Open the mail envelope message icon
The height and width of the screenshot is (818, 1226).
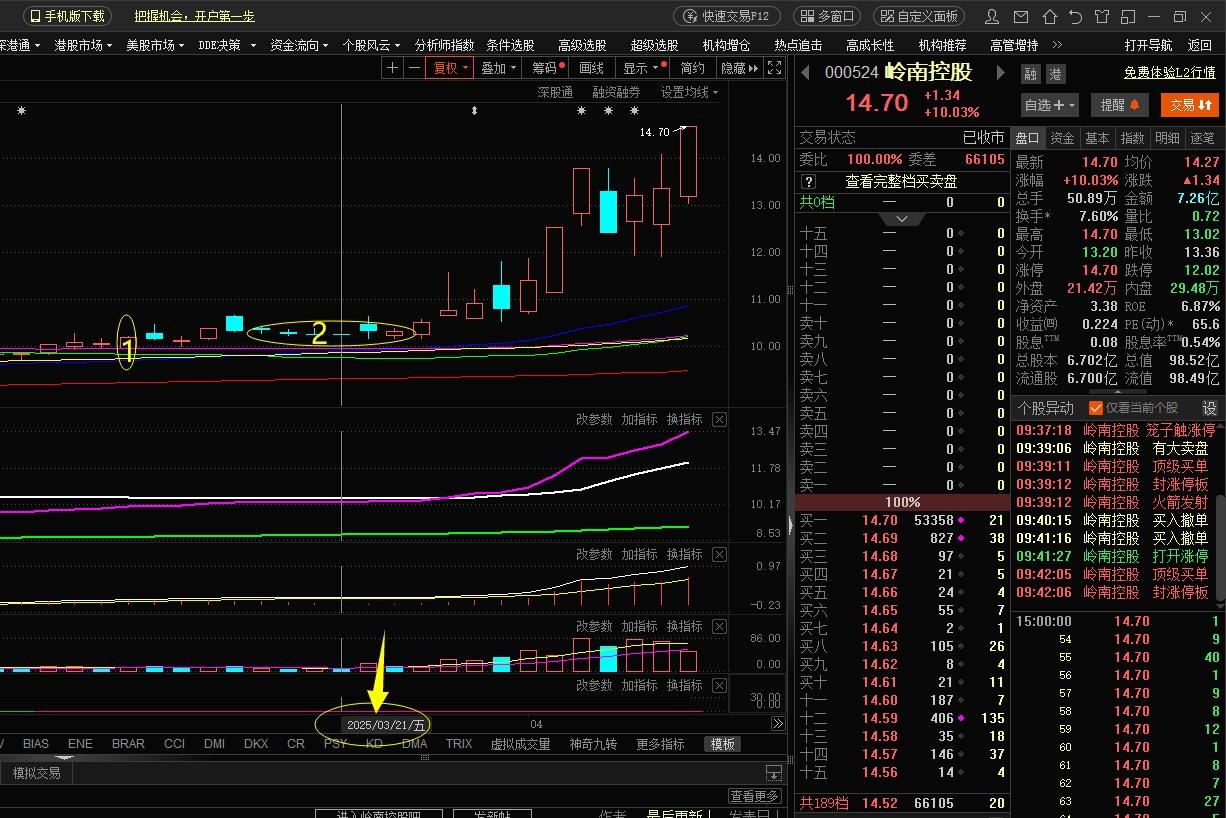(1020, 17)
